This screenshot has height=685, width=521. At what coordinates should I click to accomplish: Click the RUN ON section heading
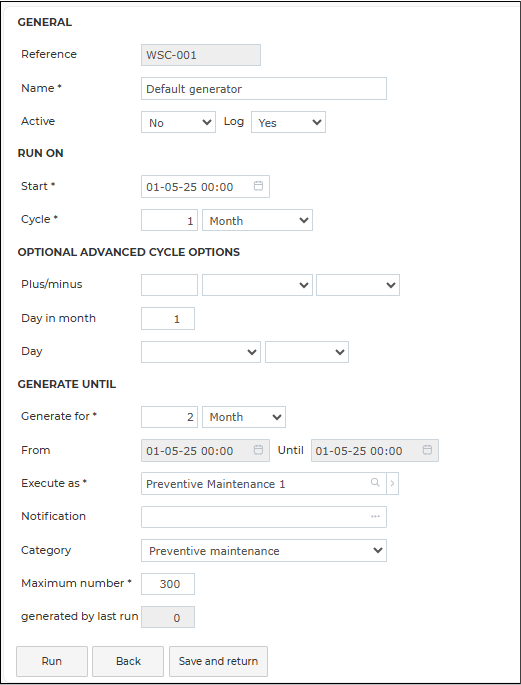coord(40,153)
